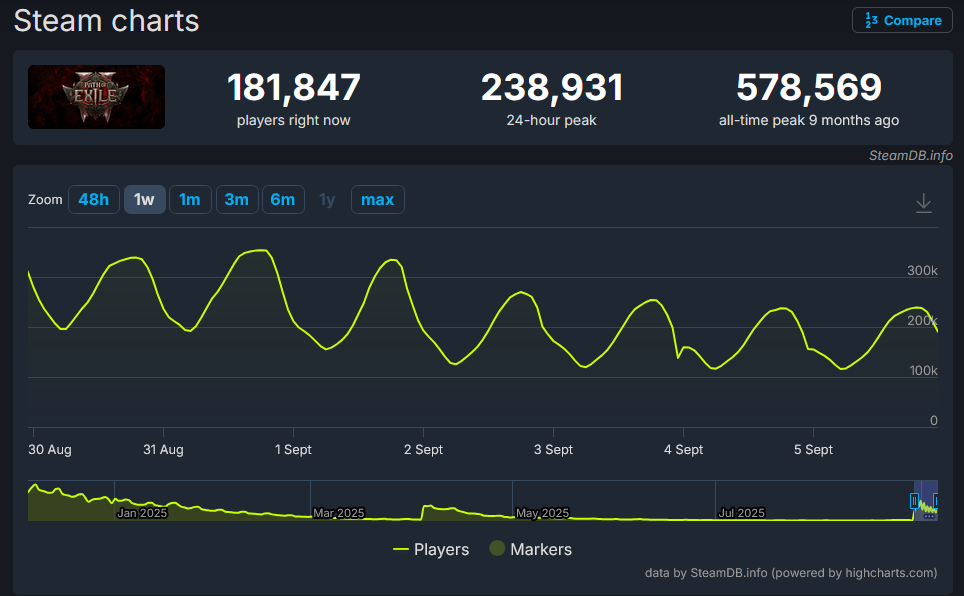Click Jan 2025 in the navigator timeline
The width and height of the screenshot is (964, 596).
(x=142, y=513)
